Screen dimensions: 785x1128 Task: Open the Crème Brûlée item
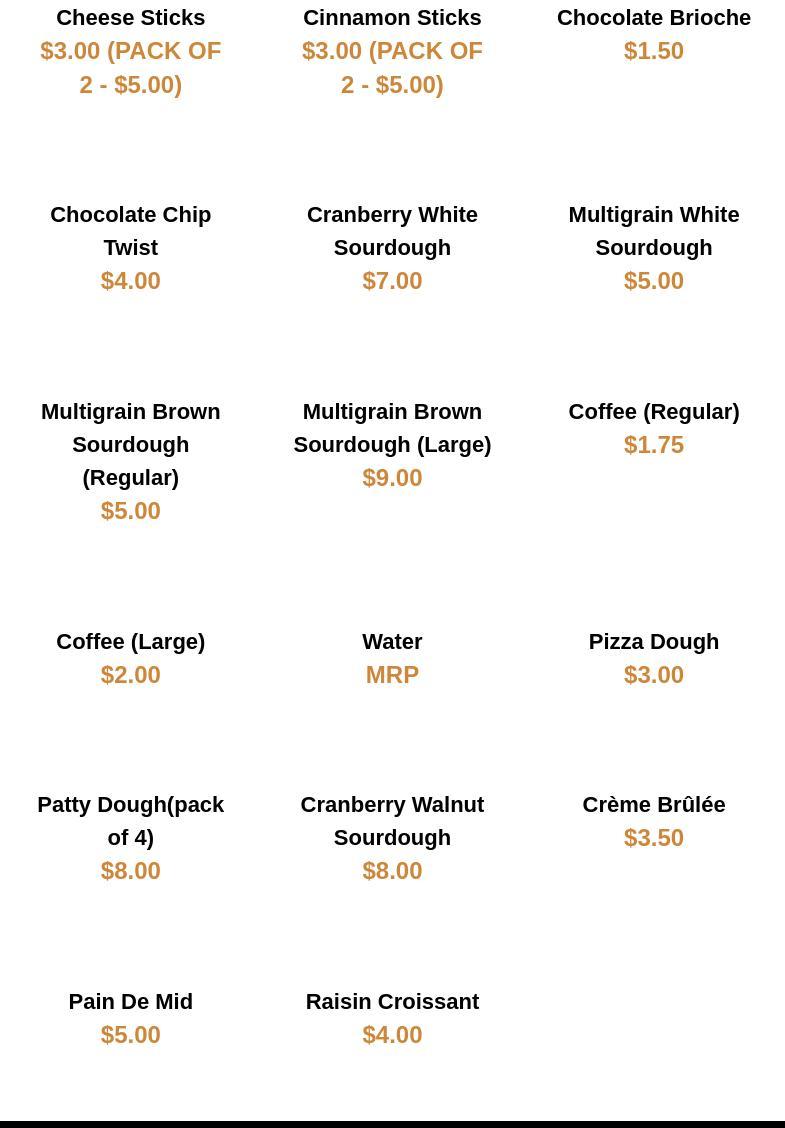pyautogui.click(x=653, y=805)
